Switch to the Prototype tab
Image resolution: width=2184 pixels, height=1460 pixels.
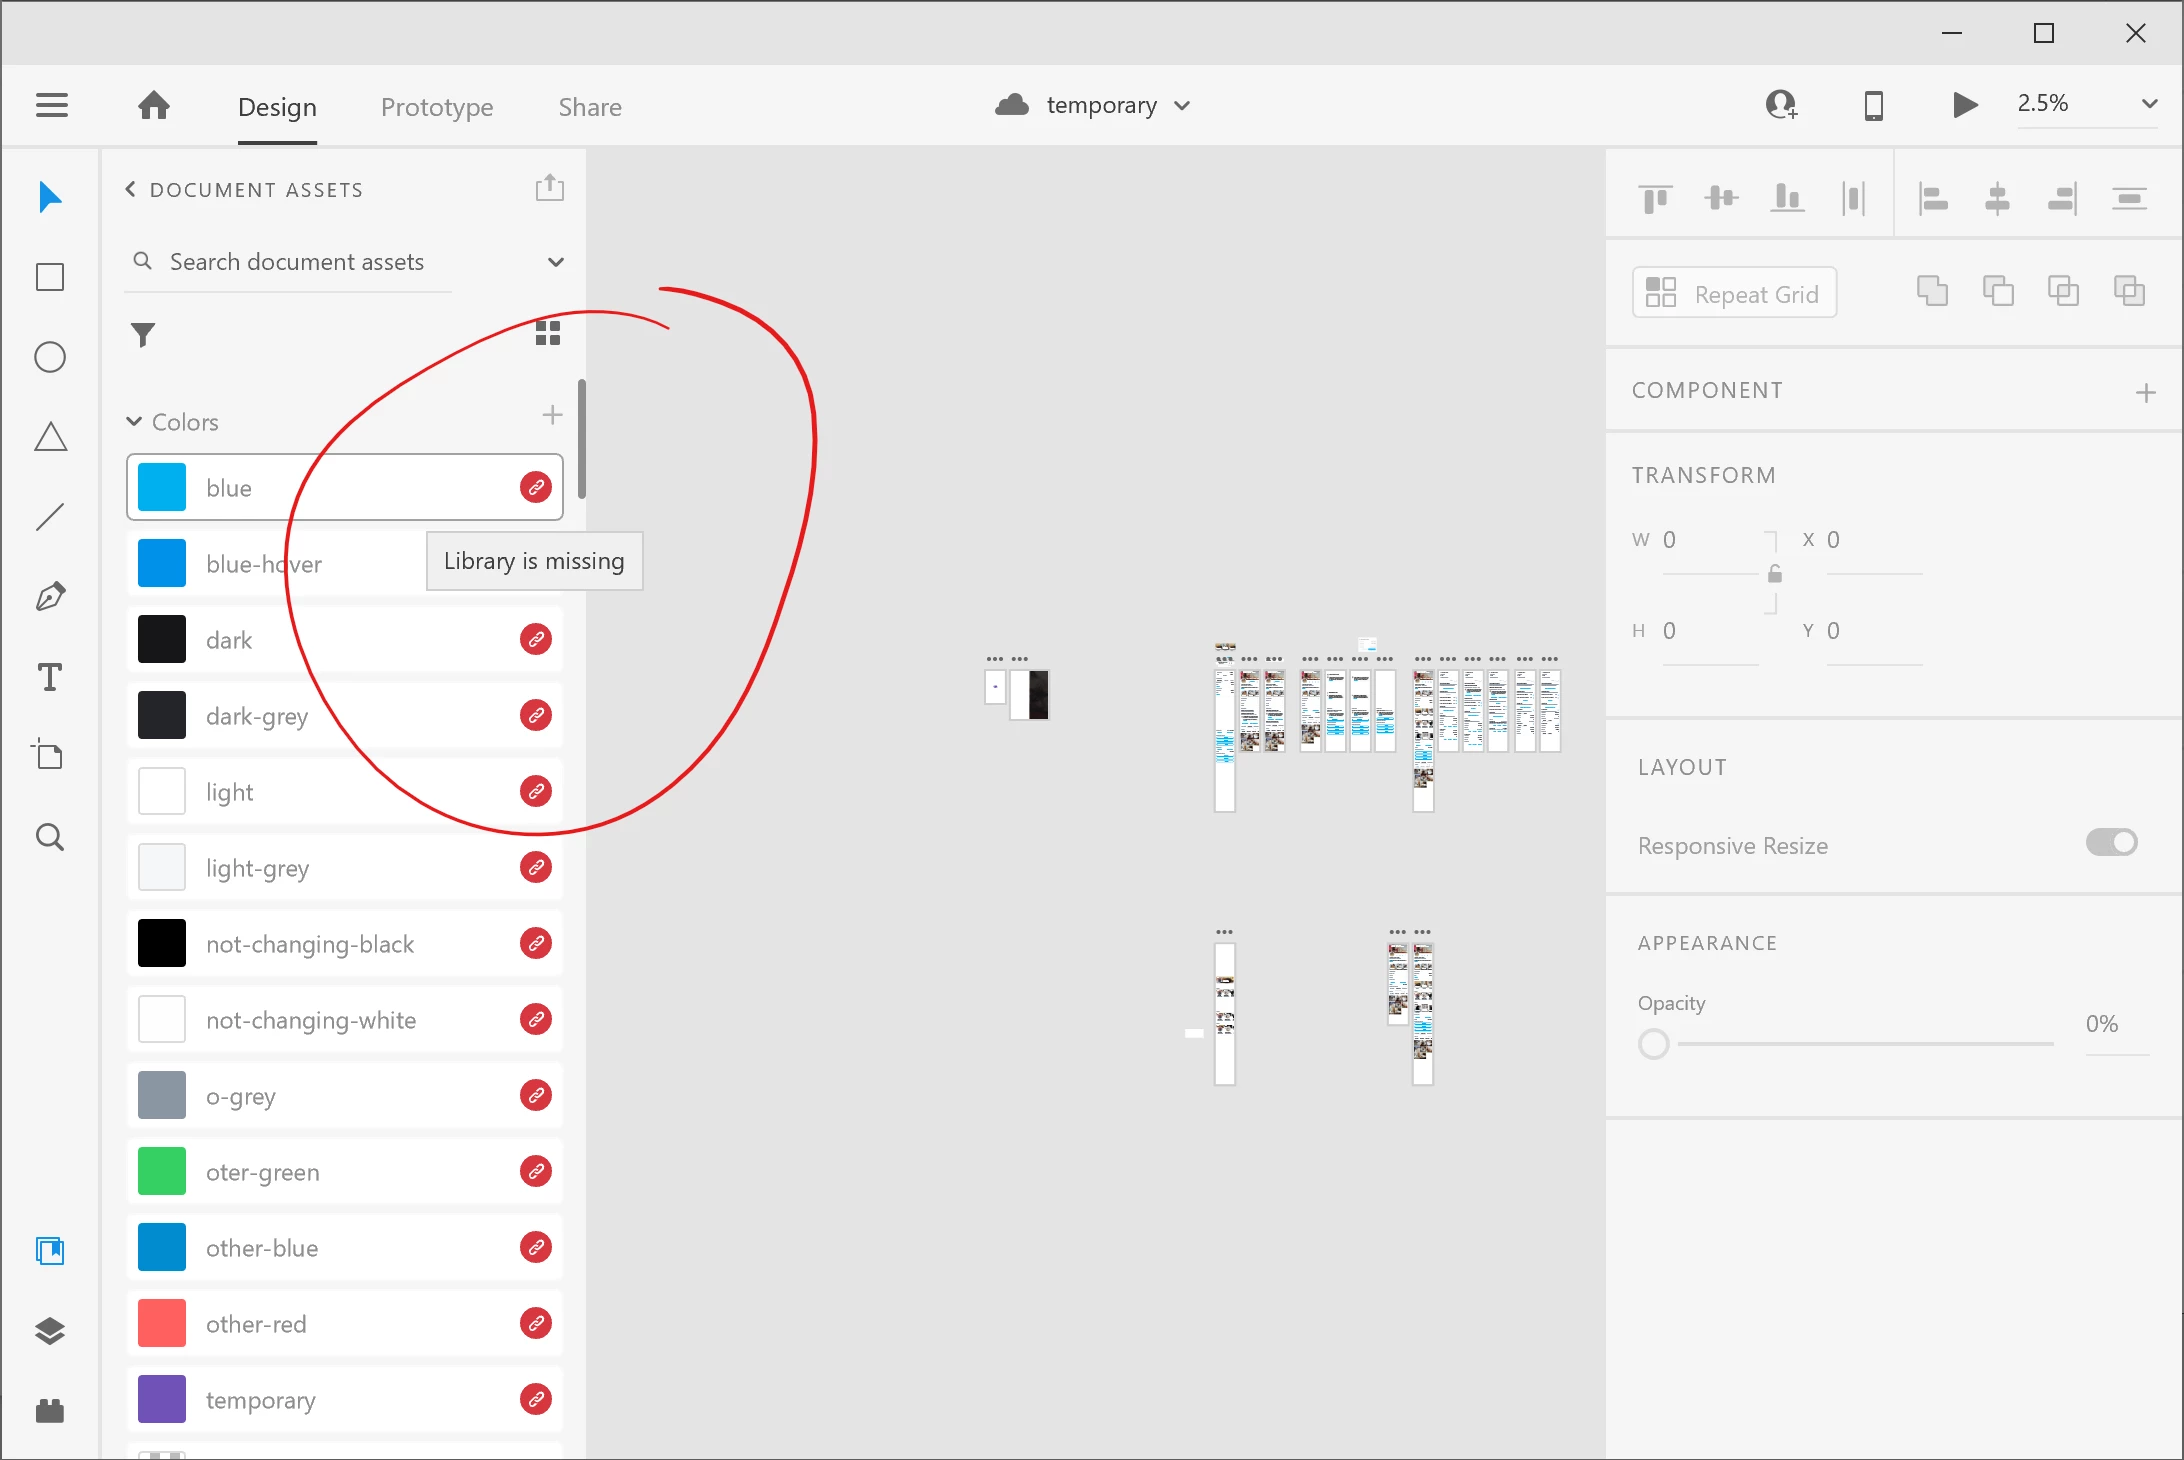(437, 107)
